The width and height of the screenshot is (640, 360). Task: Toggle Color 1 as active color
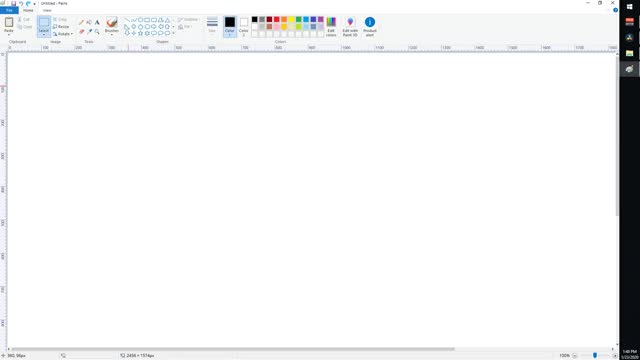pyautogui.click(x=230, y=27)
